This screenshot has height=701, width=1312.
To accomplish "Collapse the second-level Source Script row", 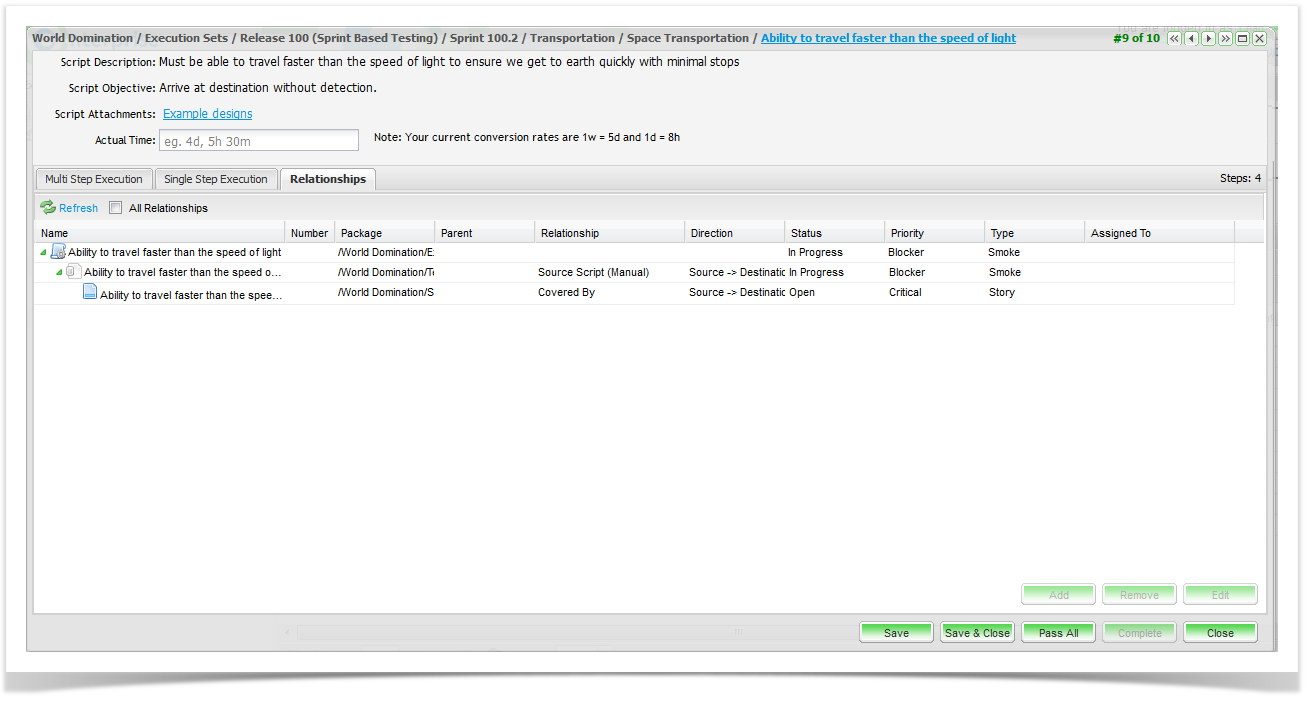I will (59, 273).
